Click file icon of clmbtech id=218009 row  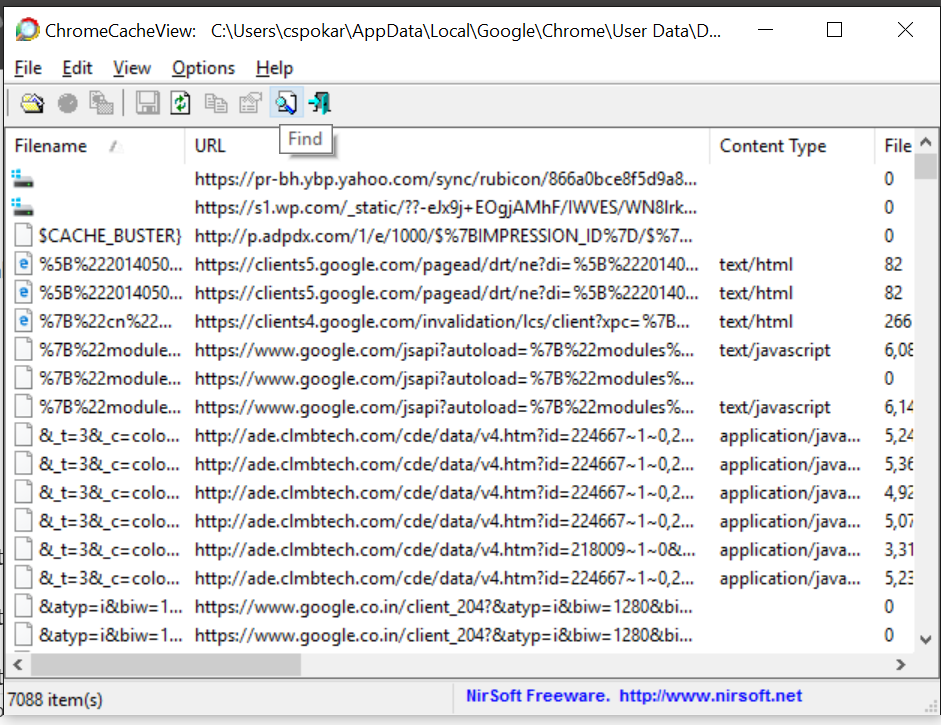click(23, 549)
